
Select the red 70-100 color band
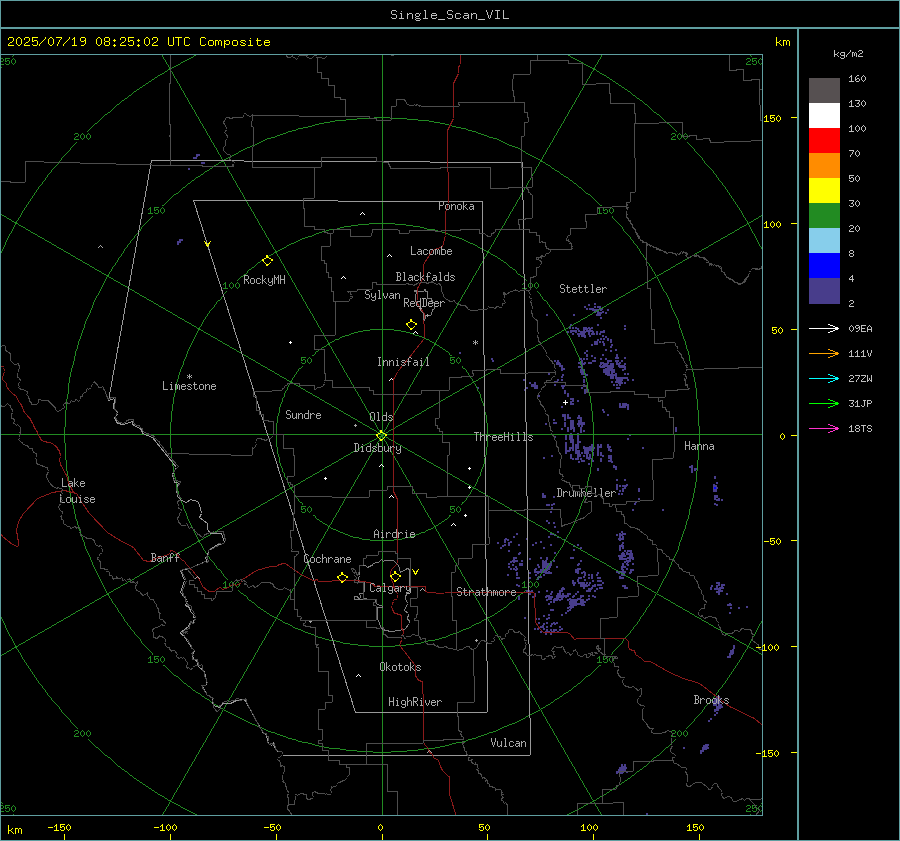(824, 141)
